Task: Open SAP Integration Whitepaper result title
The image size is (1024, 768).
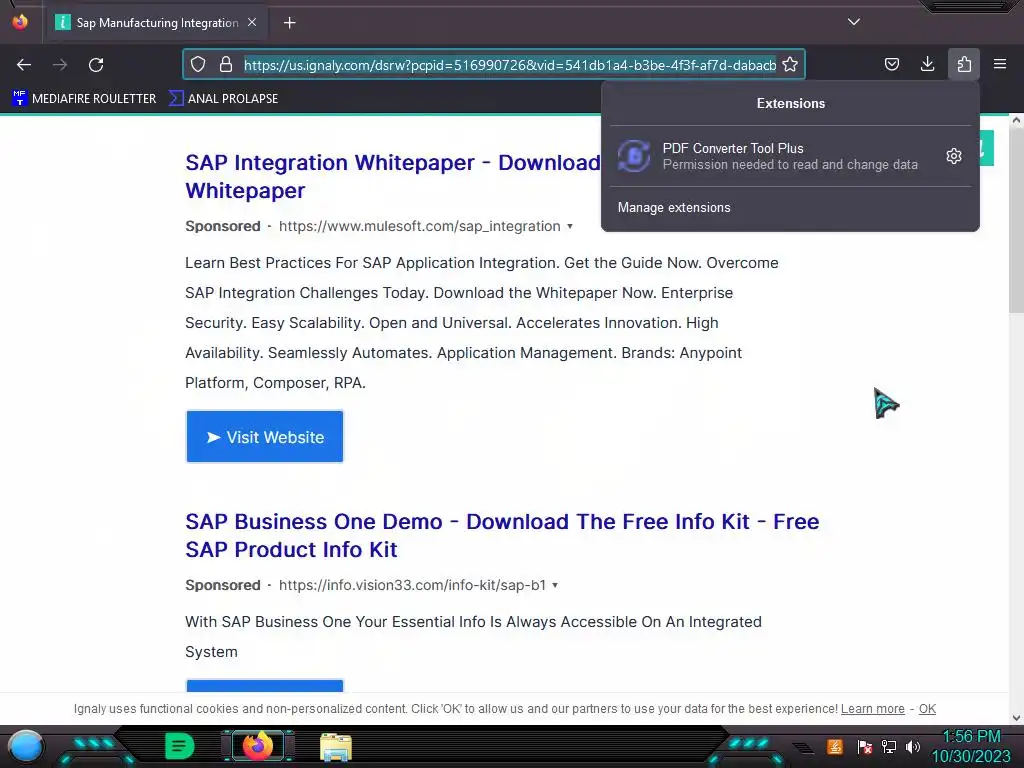Action: [392, 176]
